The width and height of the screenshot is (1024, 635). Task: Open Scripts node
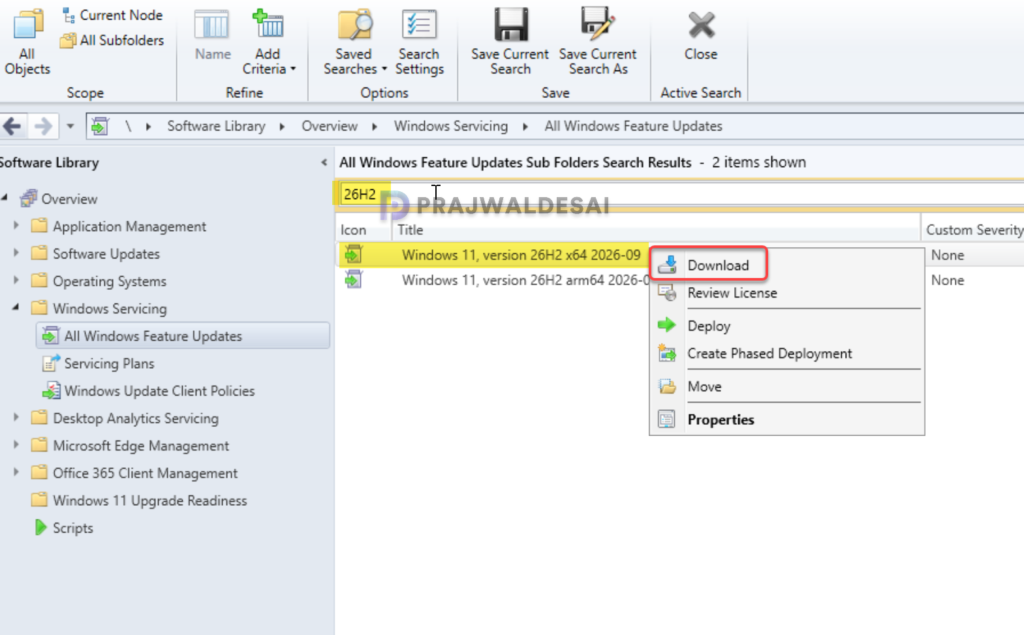[72, 528]
